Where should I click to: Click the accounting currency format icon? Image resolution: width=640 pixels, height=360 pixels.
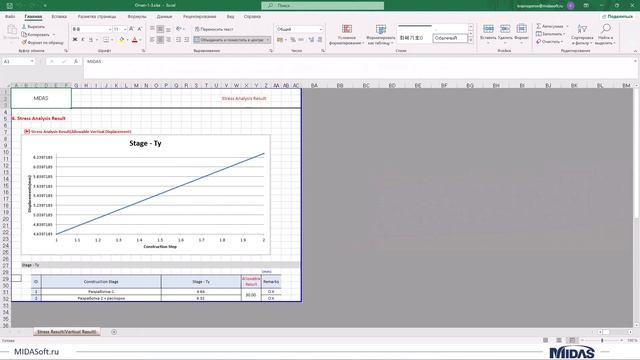click(280, 40)
